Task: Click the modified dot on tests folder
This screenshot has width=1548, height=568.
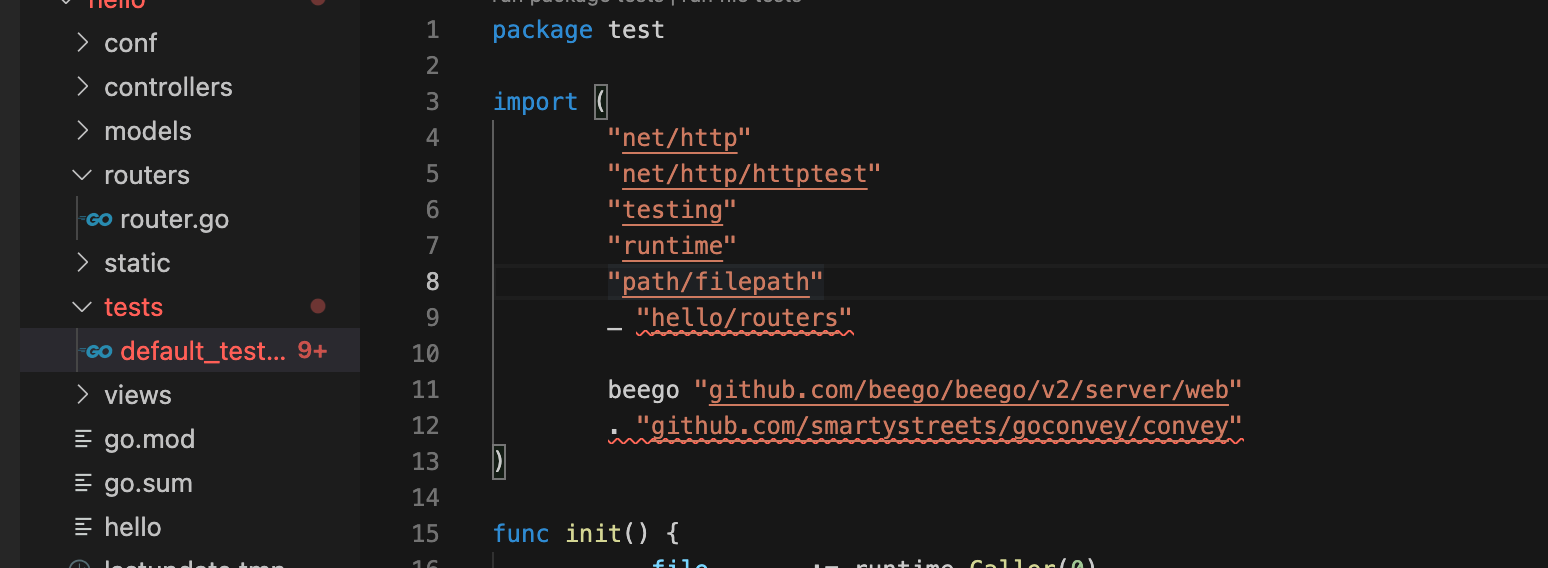Action: [x=318, y=307]
